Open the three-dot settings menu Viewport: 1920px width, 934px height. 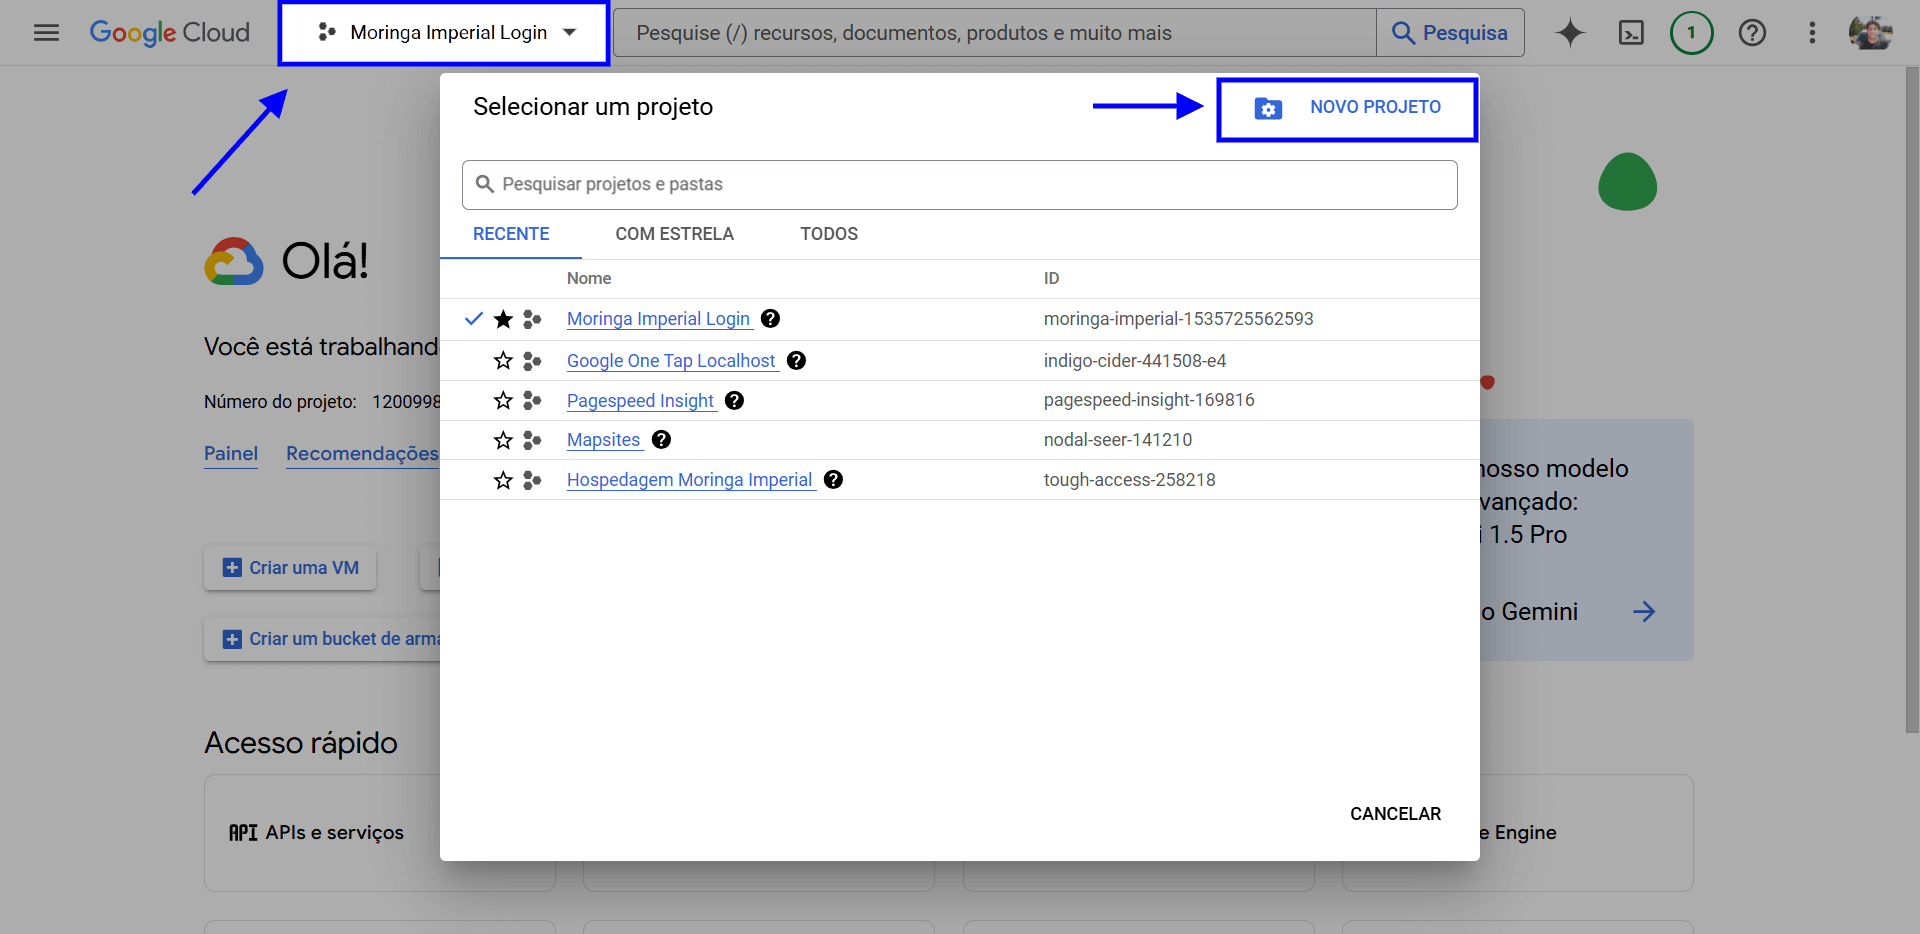(1812, 33)
